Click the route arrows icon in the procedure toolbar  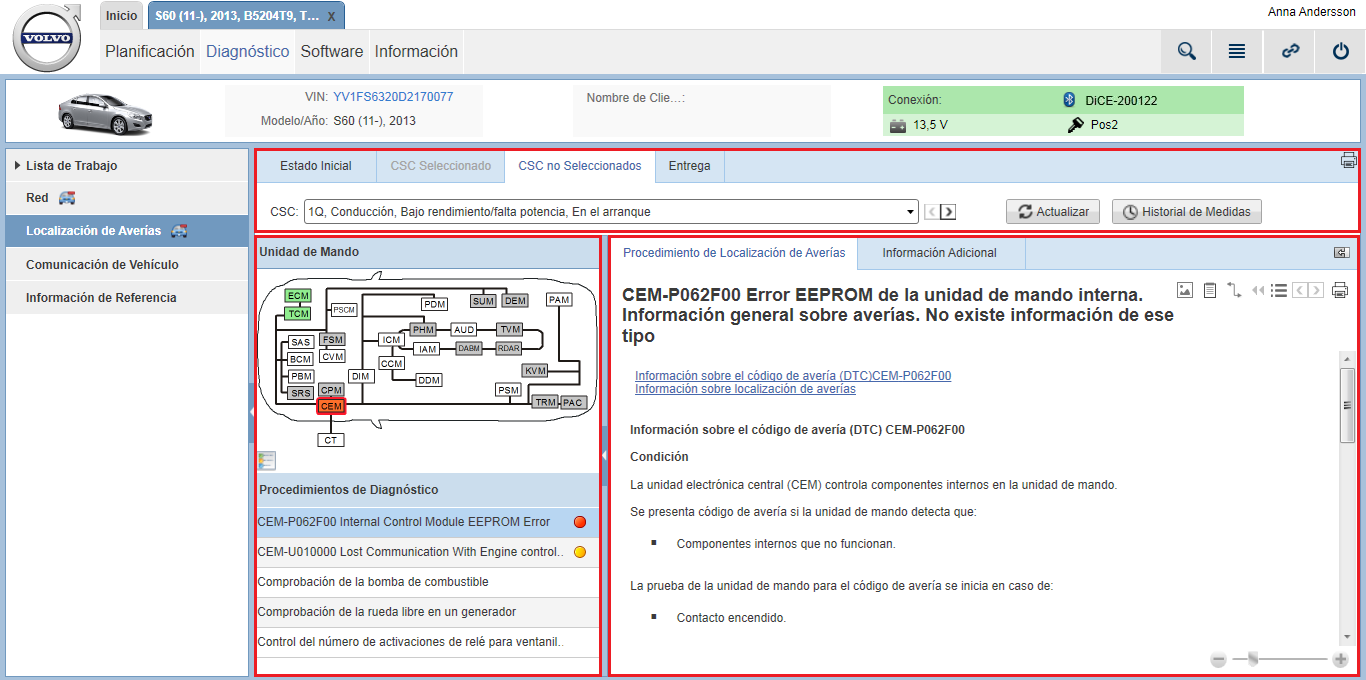click(x=1235, y=290)
